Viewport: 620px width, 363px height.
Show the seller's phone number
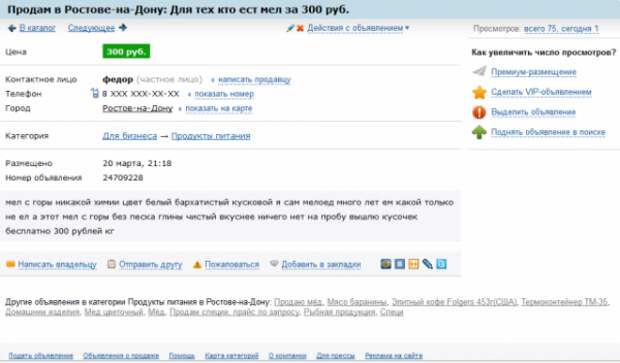[224, 94]
